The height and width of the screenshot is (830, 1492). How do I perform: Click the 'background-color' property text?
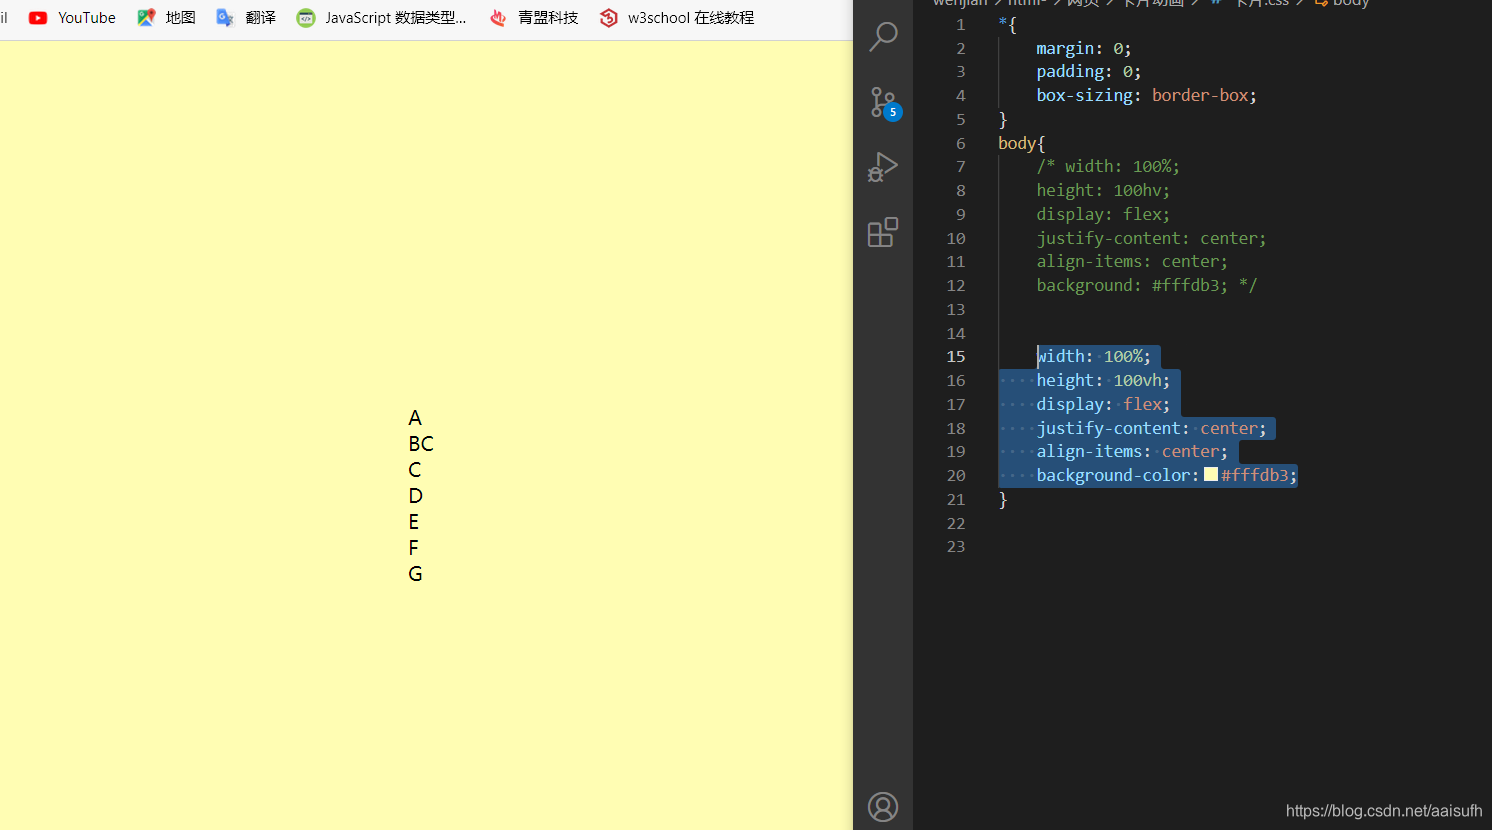coord(1113,476)
